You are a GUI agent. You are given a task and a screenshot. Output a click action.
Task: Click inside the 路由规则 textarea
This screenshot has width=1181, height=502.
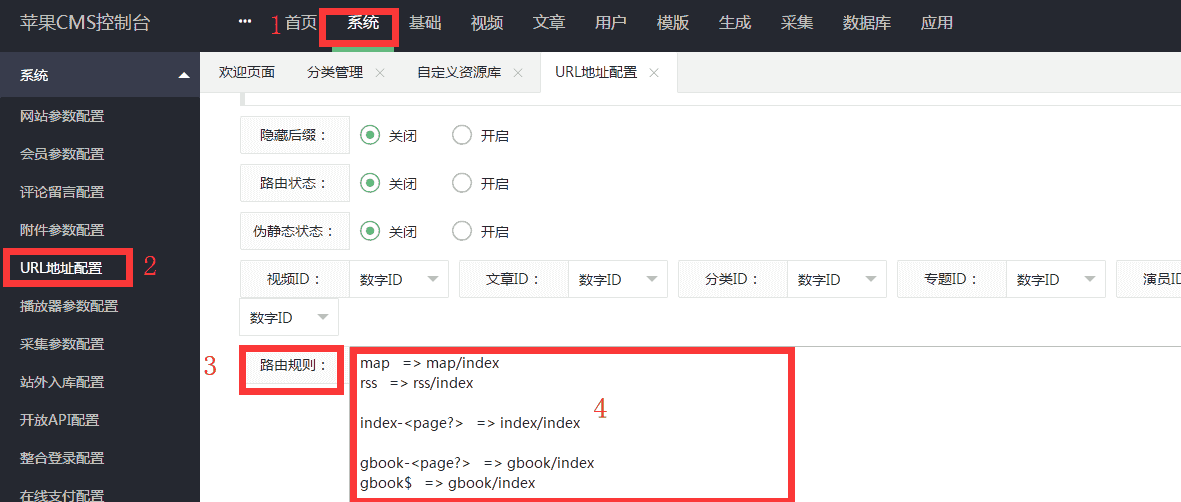[x=765, y=424]
